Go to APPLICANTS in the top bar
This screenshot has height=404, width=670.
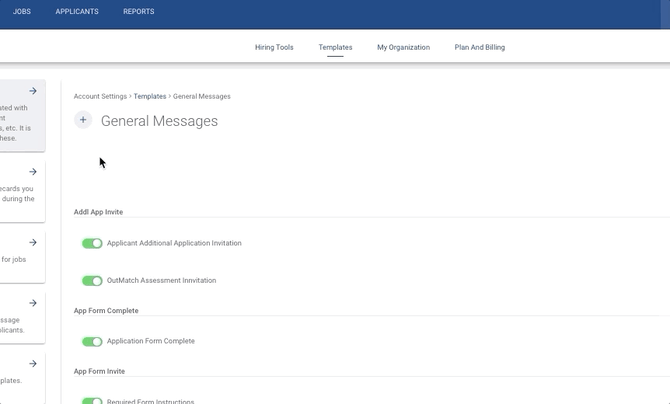pyautogui.click(x=77, y=12)
